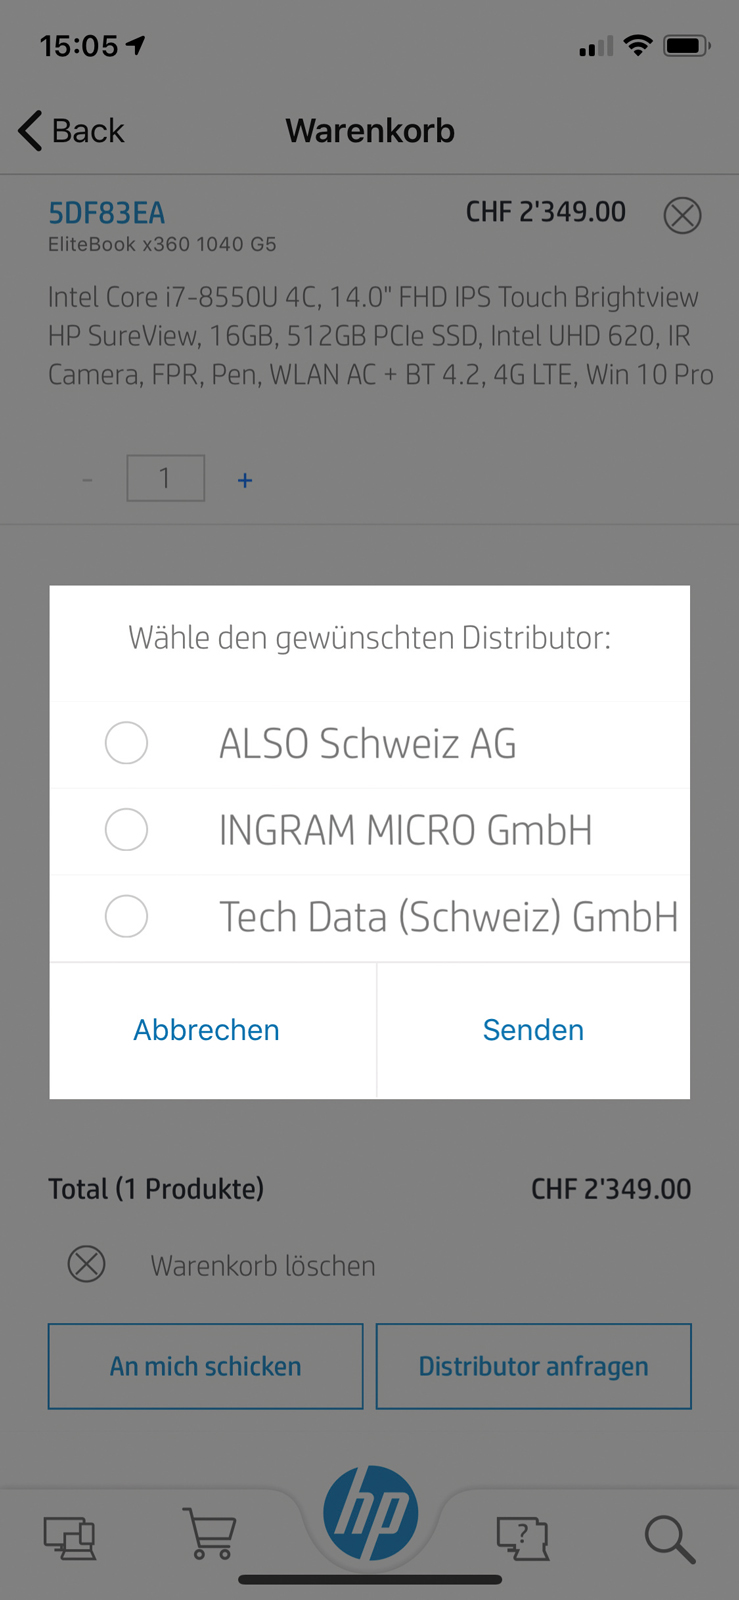Confirm distributor choice with Senden
This screenshot has width=739, height=1600.
click(x=533, y=1030)
